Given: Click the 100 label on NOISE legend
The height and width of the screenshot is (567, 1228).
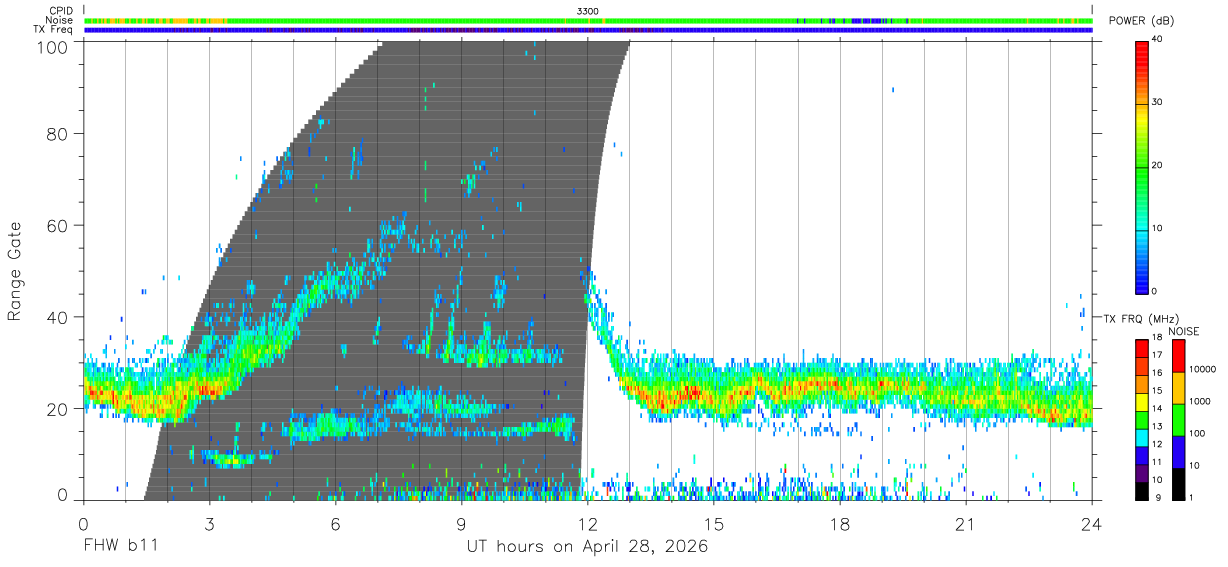Looking at the screenshot, I should (1196, 433).
